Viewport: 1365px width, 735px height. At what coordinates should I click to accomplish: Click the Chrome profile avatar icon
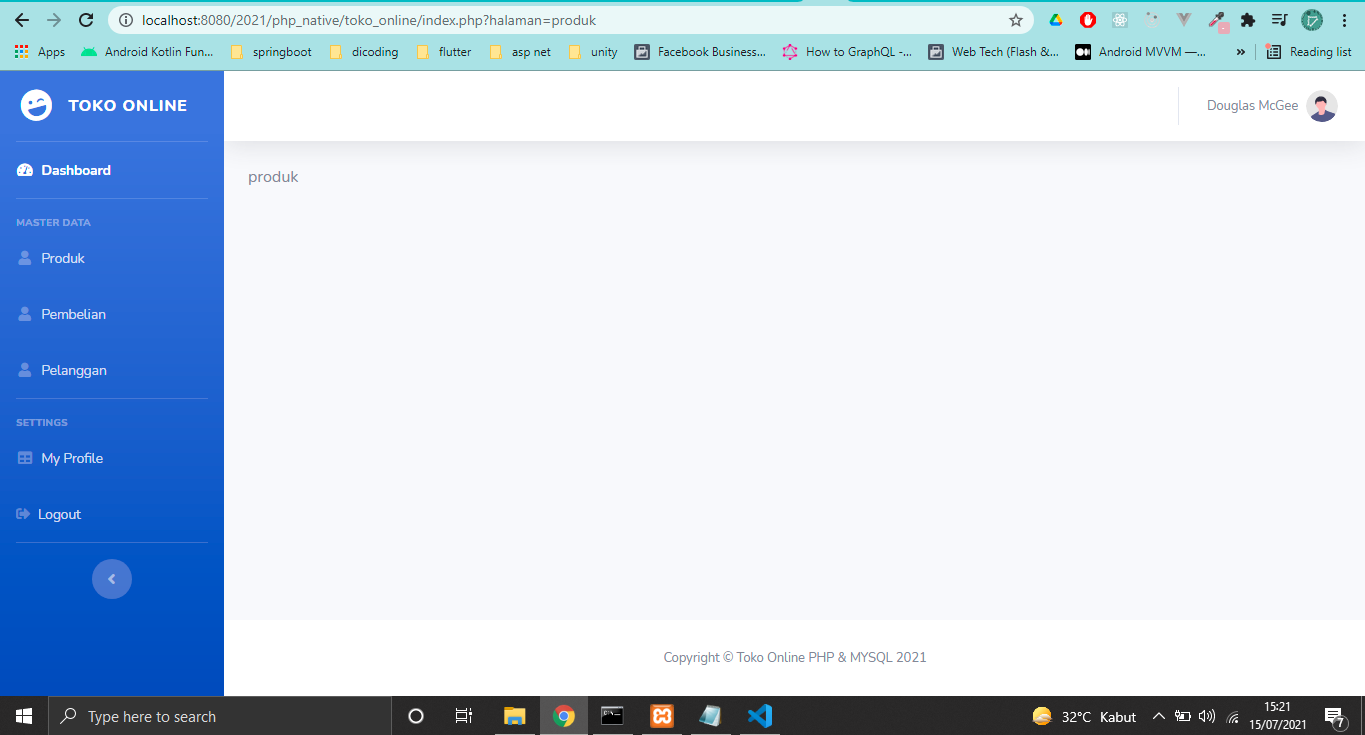tap(1312, 20)
